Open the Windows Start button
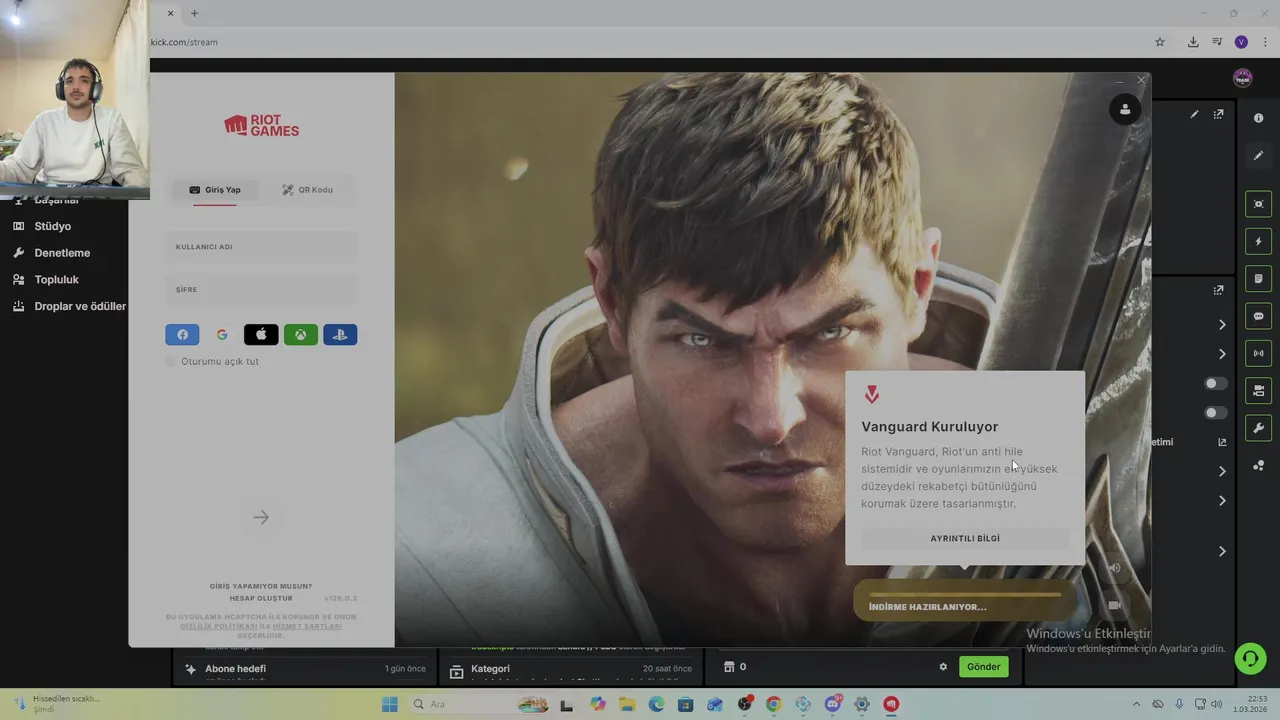Image resolution: width=1280 pixels, height=720 pixels. coord(390,704)
